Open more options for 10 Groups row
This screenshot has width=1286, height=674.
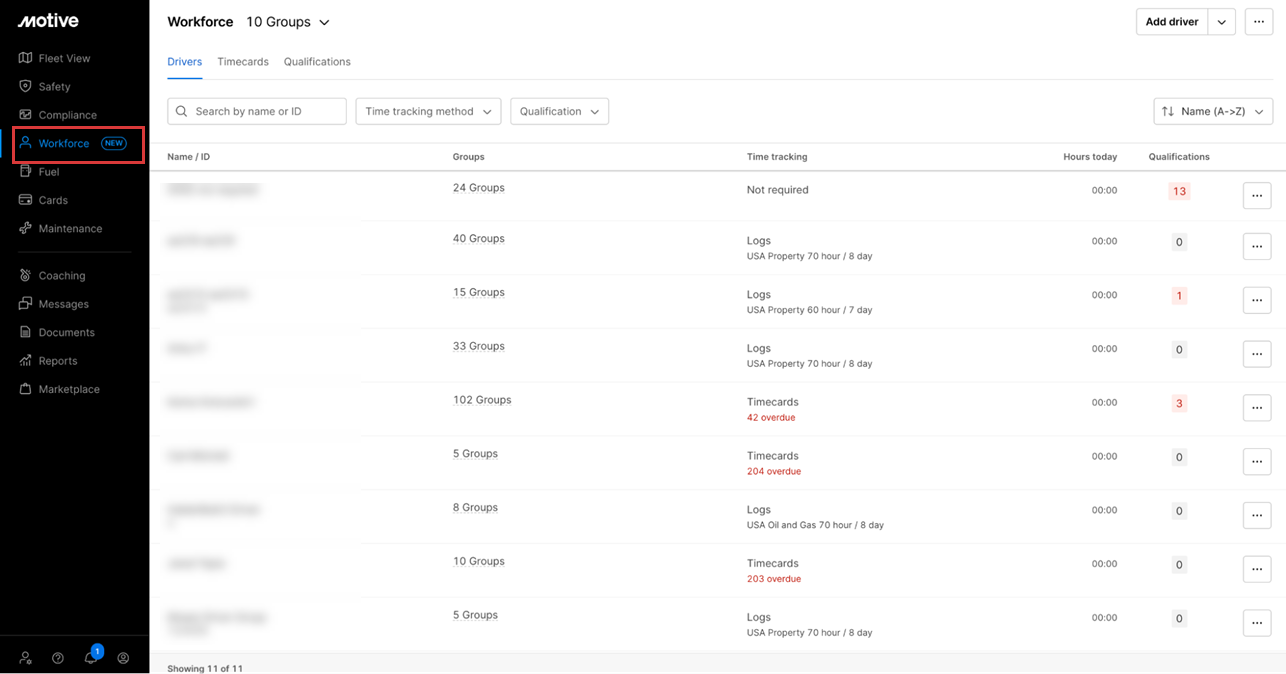1257,570
